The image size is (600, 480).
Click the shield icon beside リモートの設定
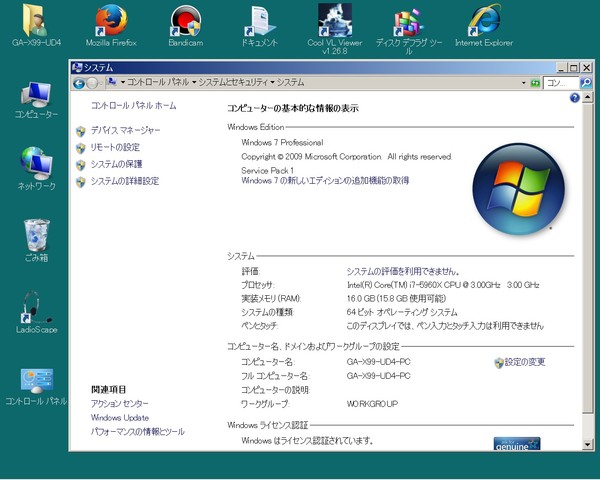[x=81, y=148]
